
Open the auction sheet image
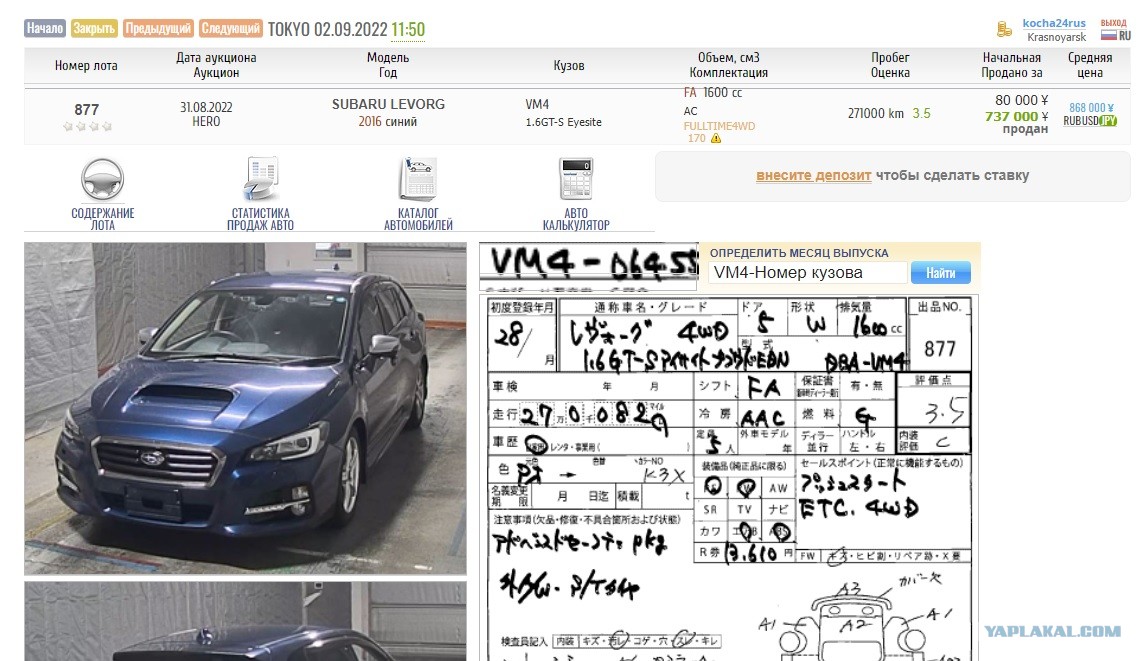click(x=729, y=477)
